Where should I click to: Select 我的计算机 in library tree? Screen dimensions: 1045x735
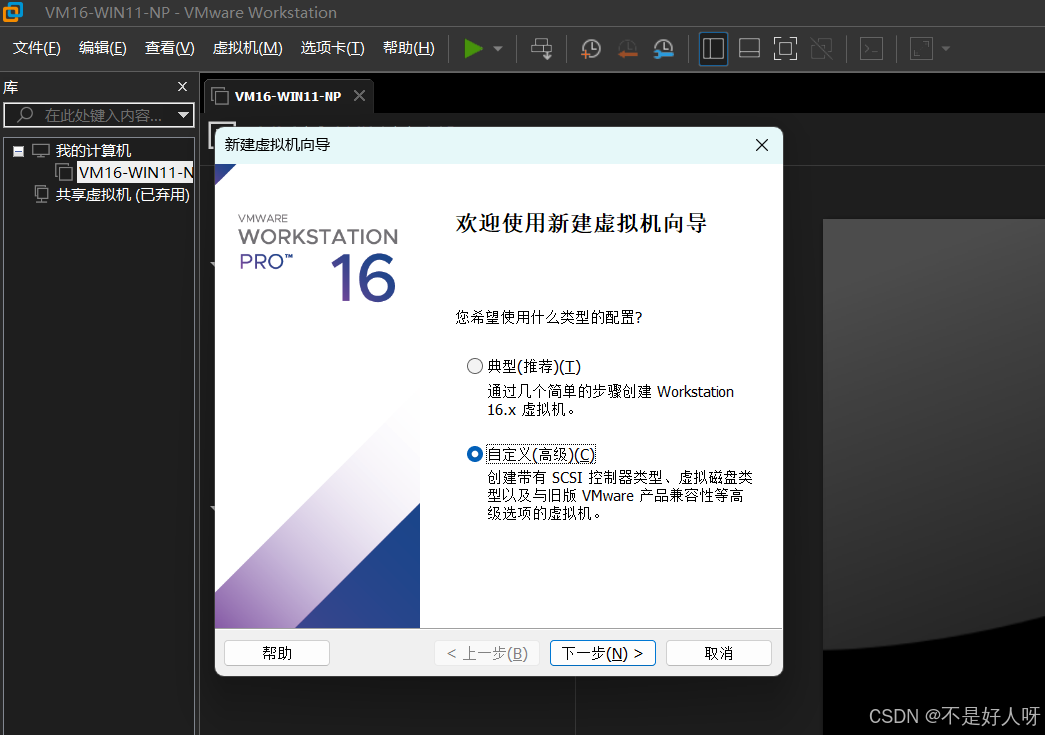click(x=93, y=151)
